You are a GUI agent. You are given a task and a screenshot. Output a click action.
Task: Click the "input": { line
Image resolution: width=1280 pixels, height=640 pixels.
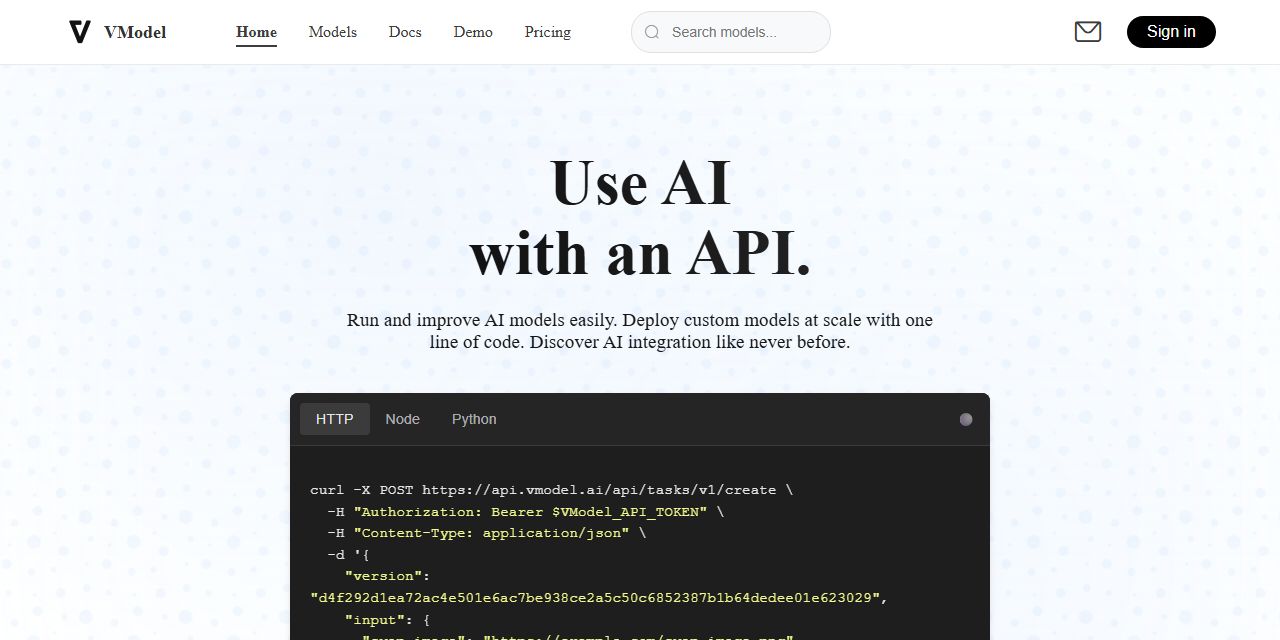387,620
